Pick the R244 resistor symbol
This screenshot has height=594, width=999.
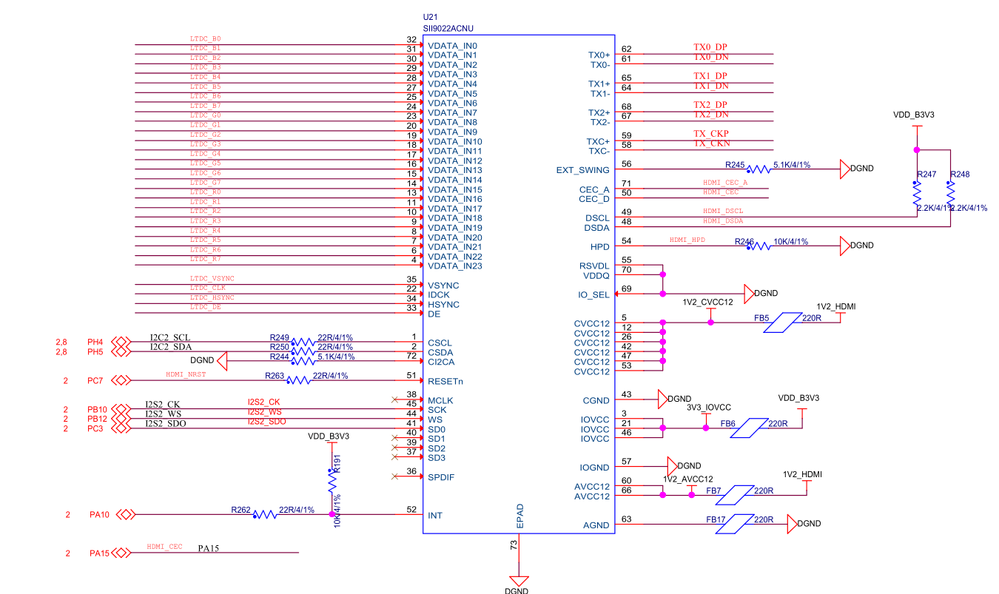pyautogui.click(x=303, y=361)
